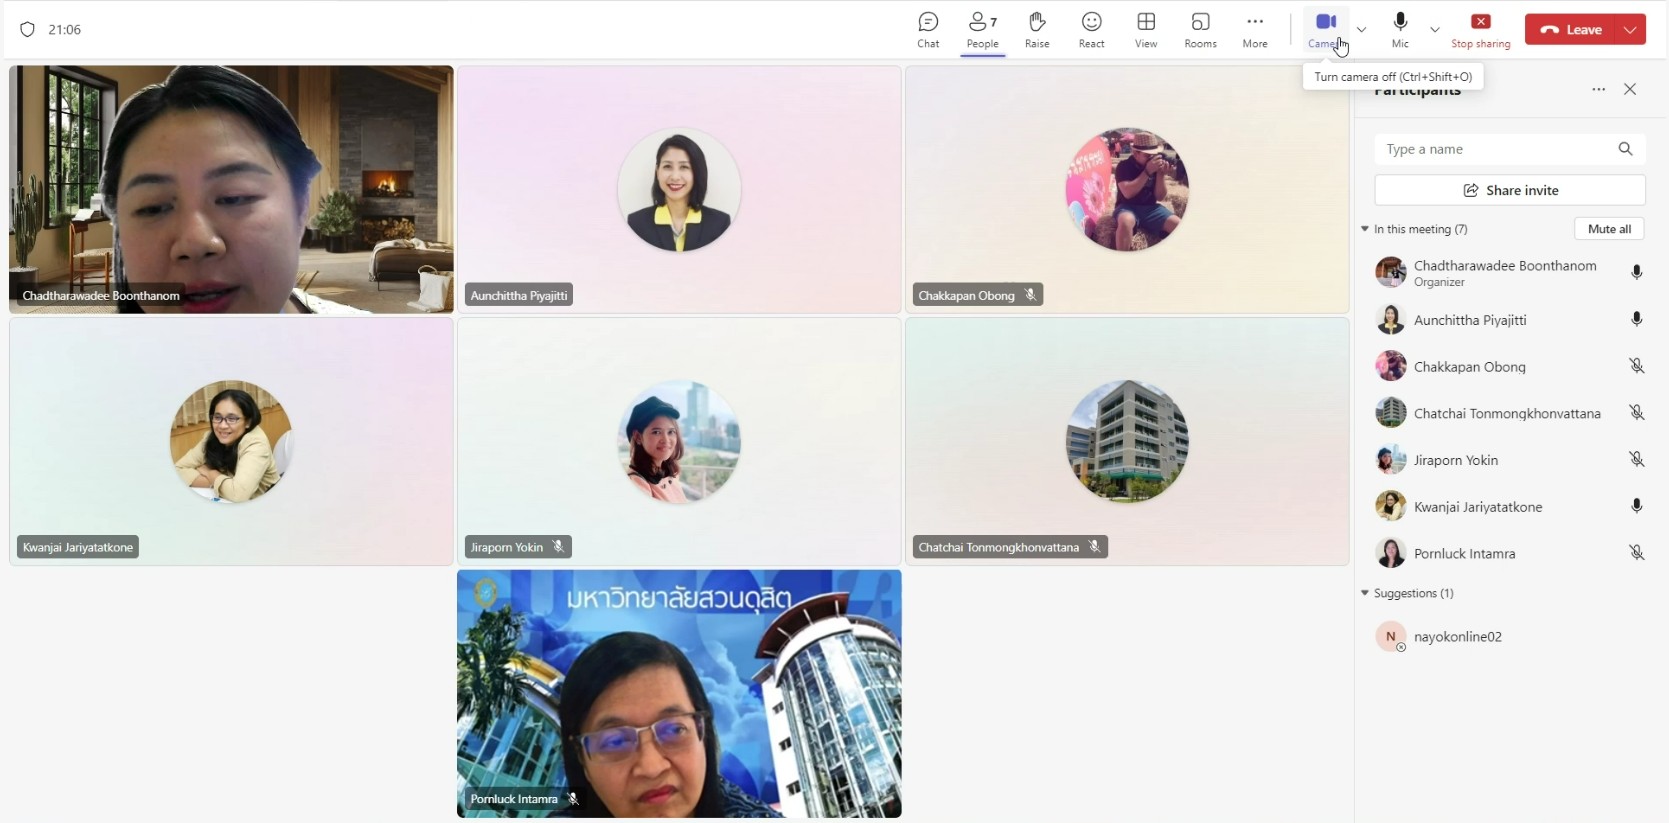Open the React emoji menu
This screenshot has height=823, width=1669.
pos(1091,30)
